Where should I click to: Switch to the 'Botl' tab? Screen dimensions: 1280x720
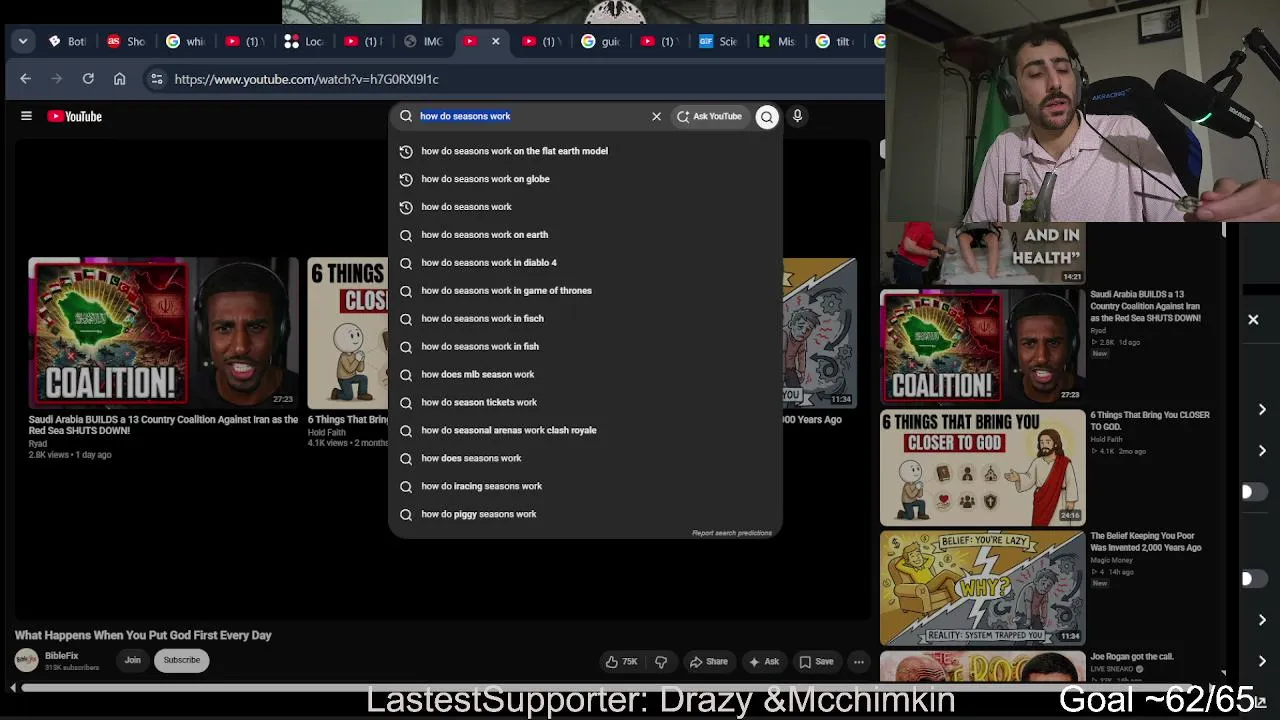[68, 41]
